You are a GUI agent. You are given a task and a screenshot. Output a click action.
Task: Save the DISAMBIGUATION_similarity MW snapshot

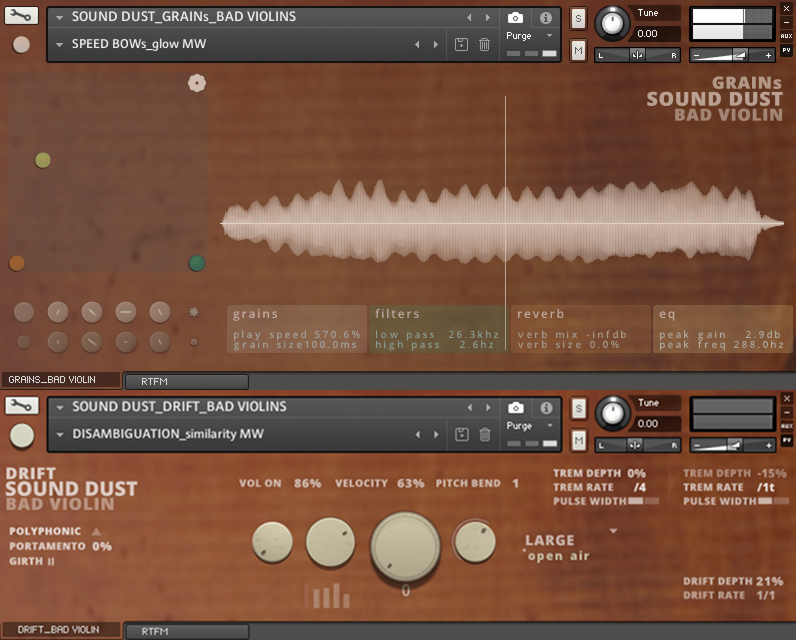tap(461, 434)
